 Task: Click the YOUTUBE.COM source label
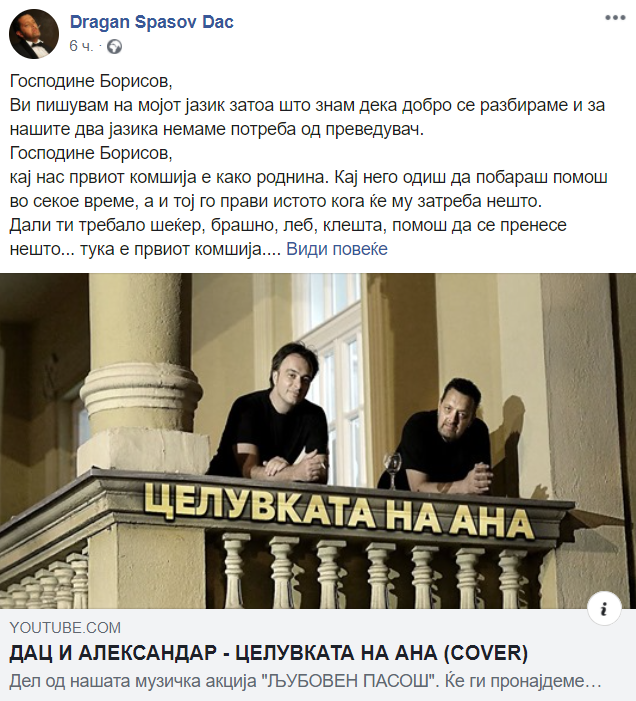[x=65, y=627]
